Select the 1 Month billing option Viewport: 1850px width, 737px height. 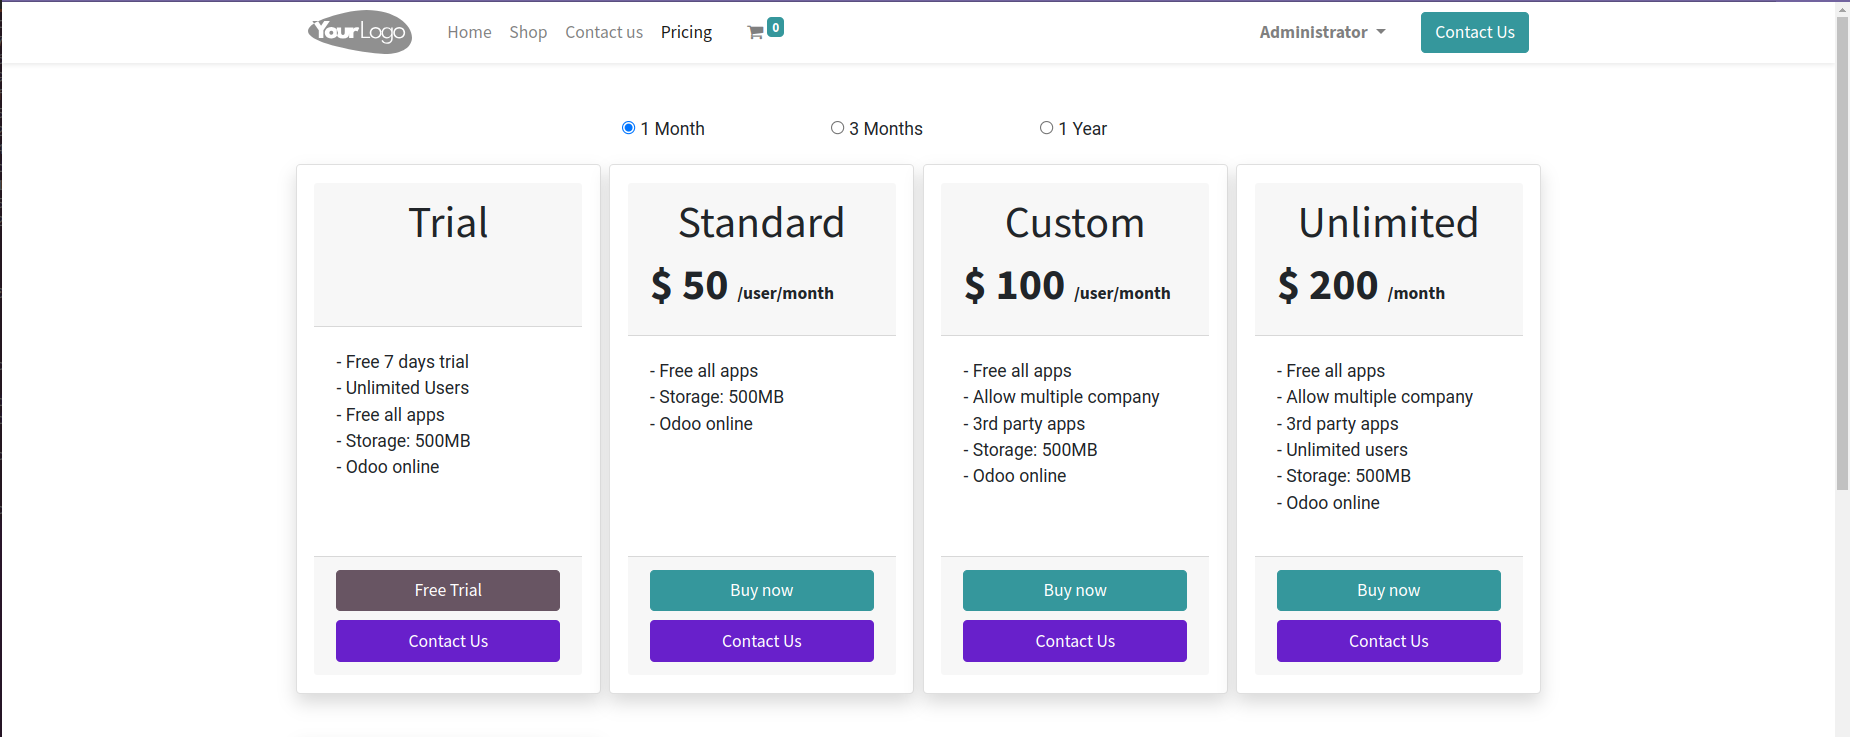[629, 128]
